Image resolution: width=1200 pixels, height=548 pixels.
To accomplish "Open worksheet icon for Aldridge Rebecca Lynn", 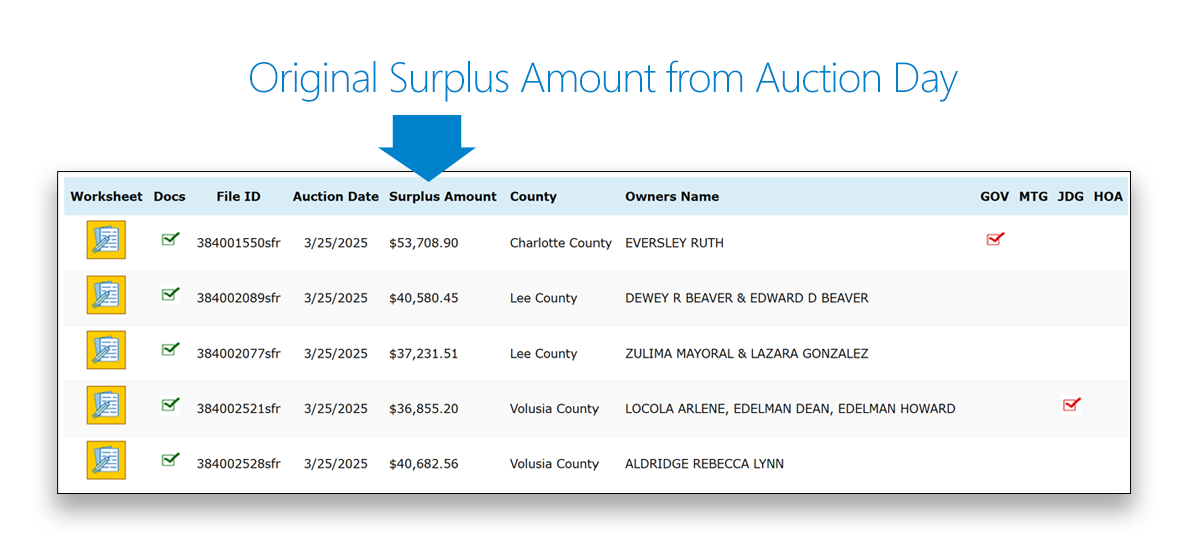I will [106, 461].
